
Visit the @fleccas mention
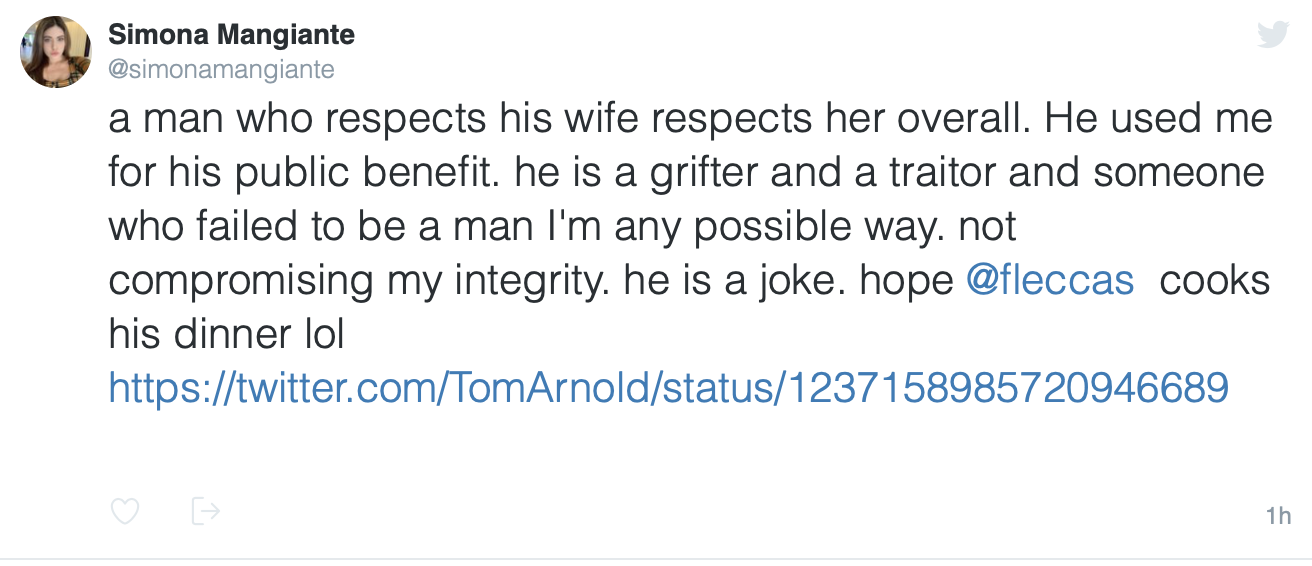pyautogui.click(x=1050, y=281)
